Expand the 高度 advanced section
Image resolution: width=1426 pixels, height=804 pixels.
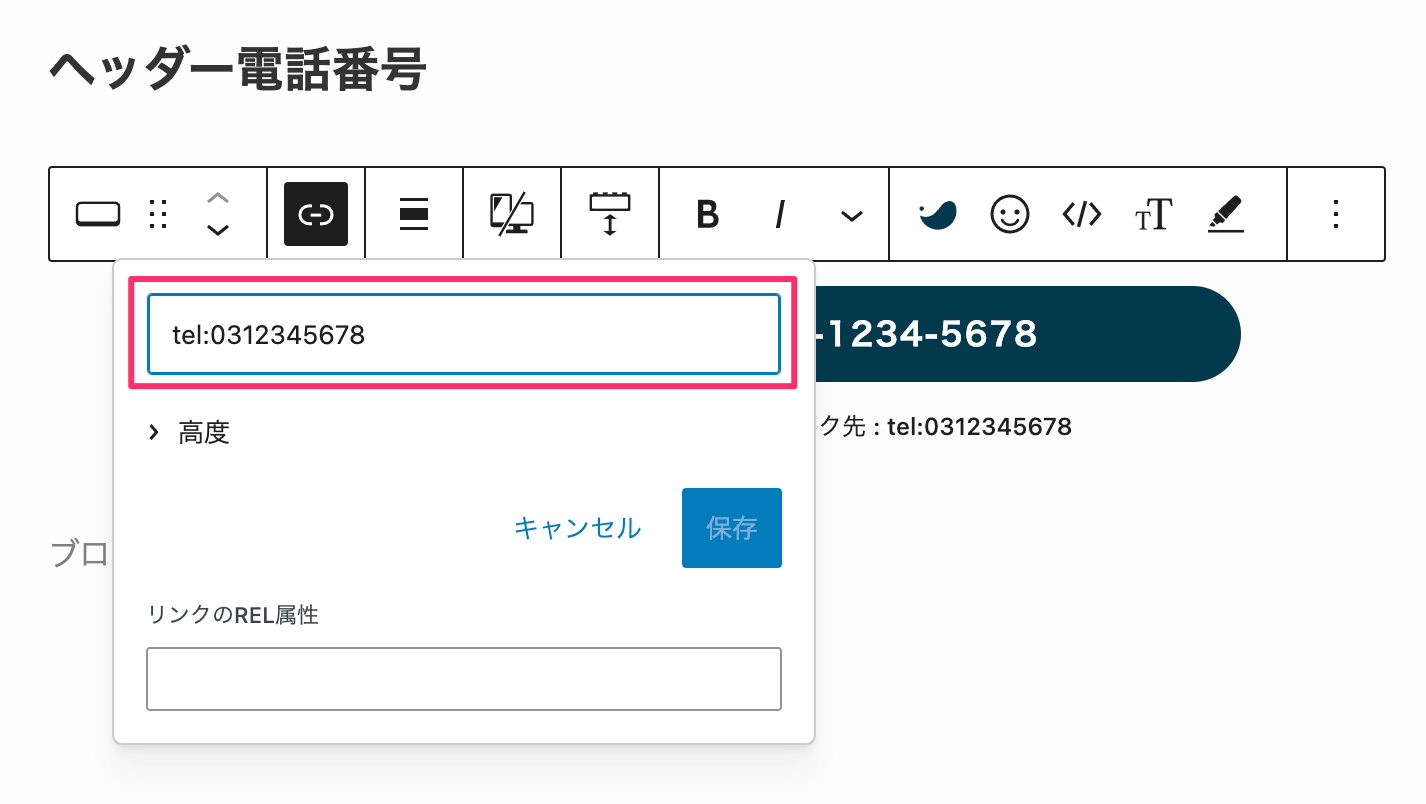point(189,432)
